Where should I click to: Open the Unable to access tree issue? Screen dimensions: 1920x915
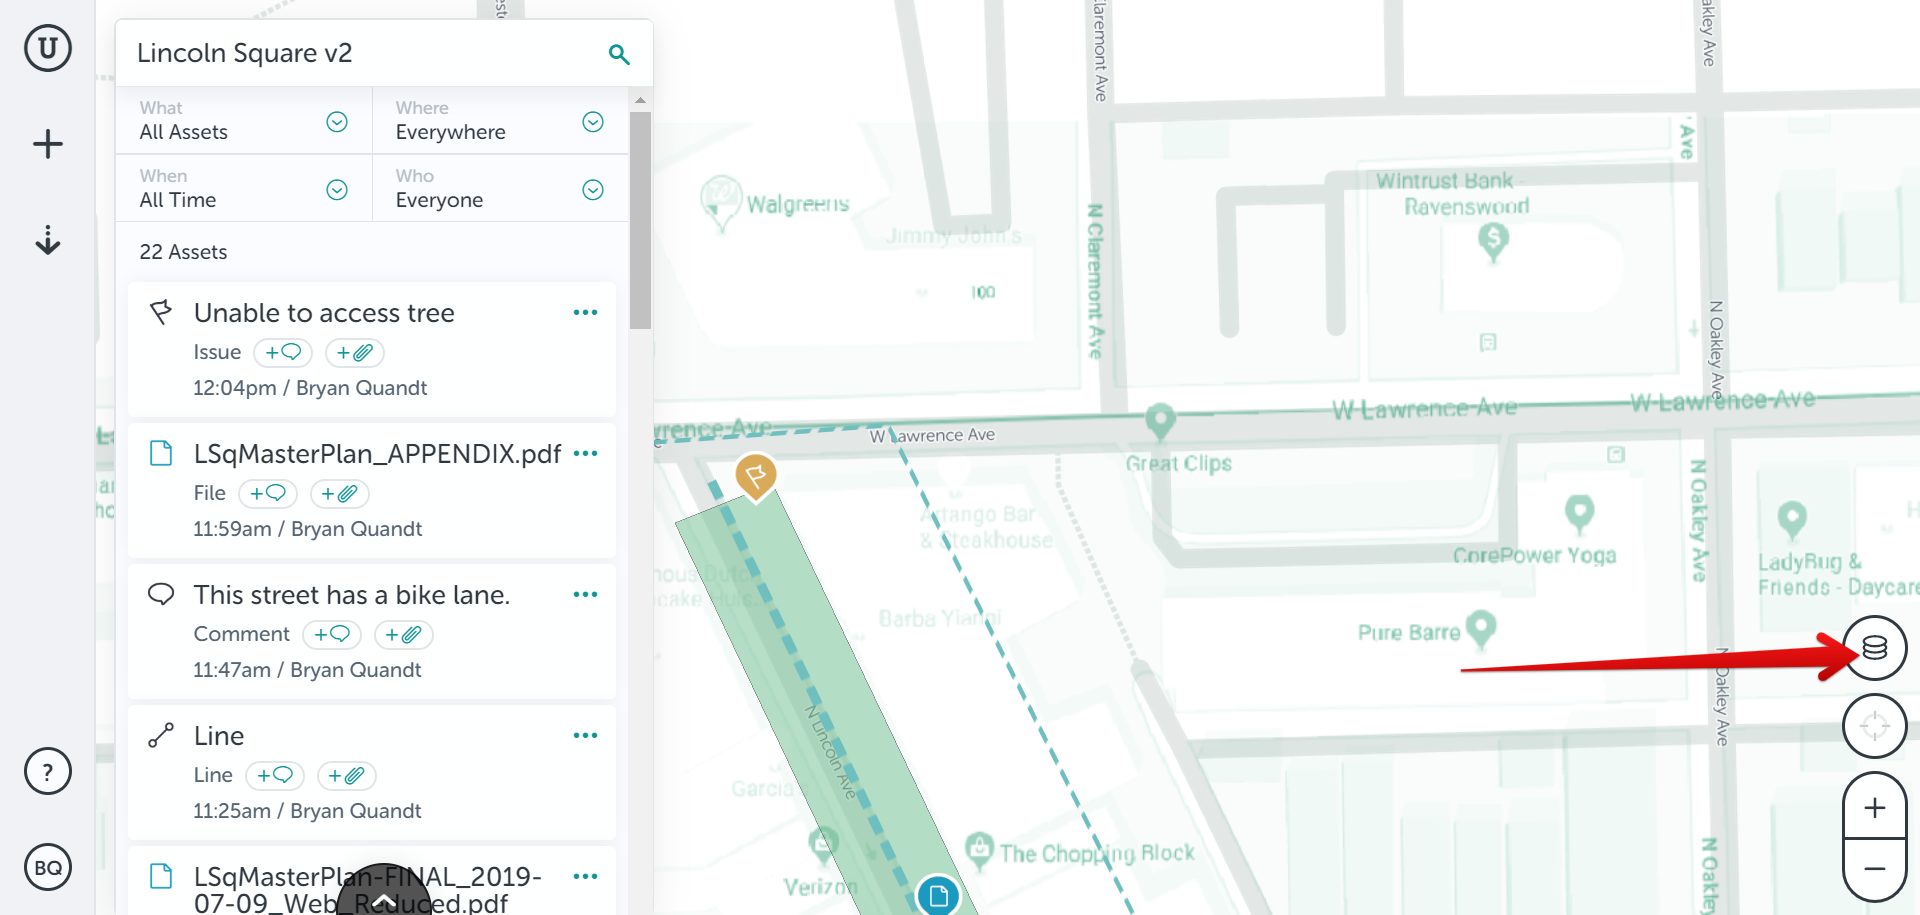tap(324, 313)
